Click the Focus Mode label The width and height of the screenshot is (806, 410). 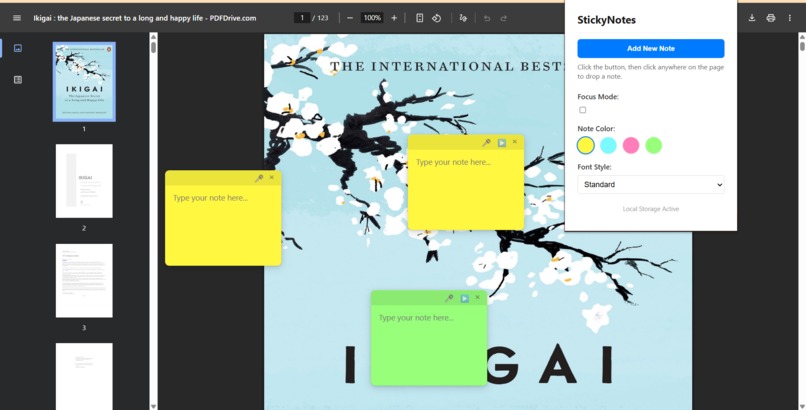[598, 97]
